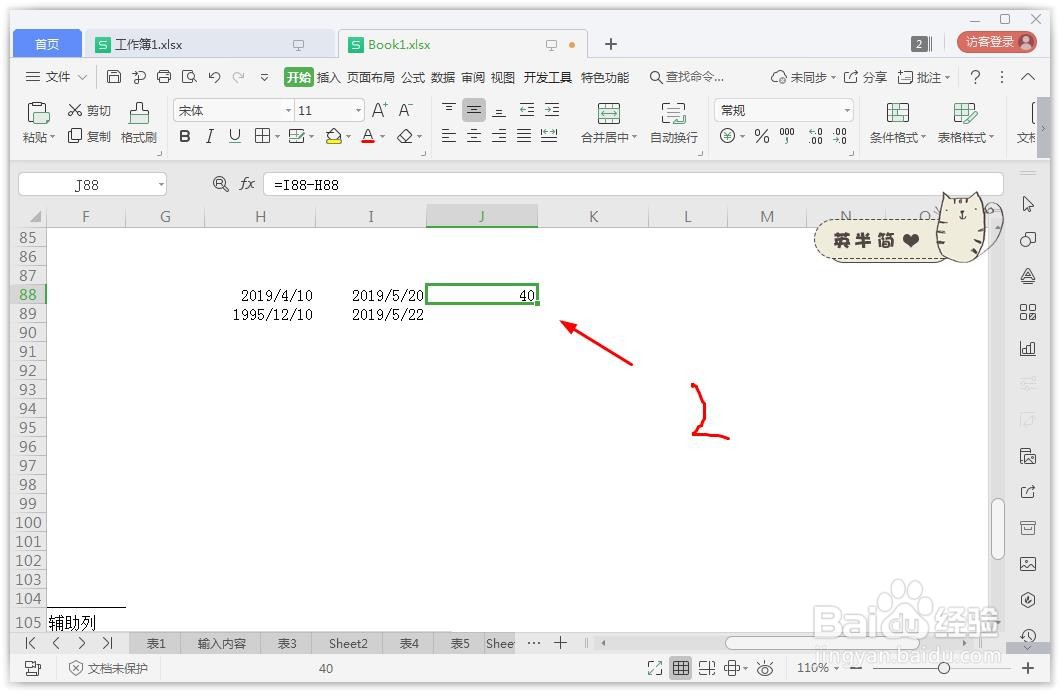Click the insert function fx icon
Image resolution: width=1060 pixels, height=692 pixels.
[x=247, y=184]
